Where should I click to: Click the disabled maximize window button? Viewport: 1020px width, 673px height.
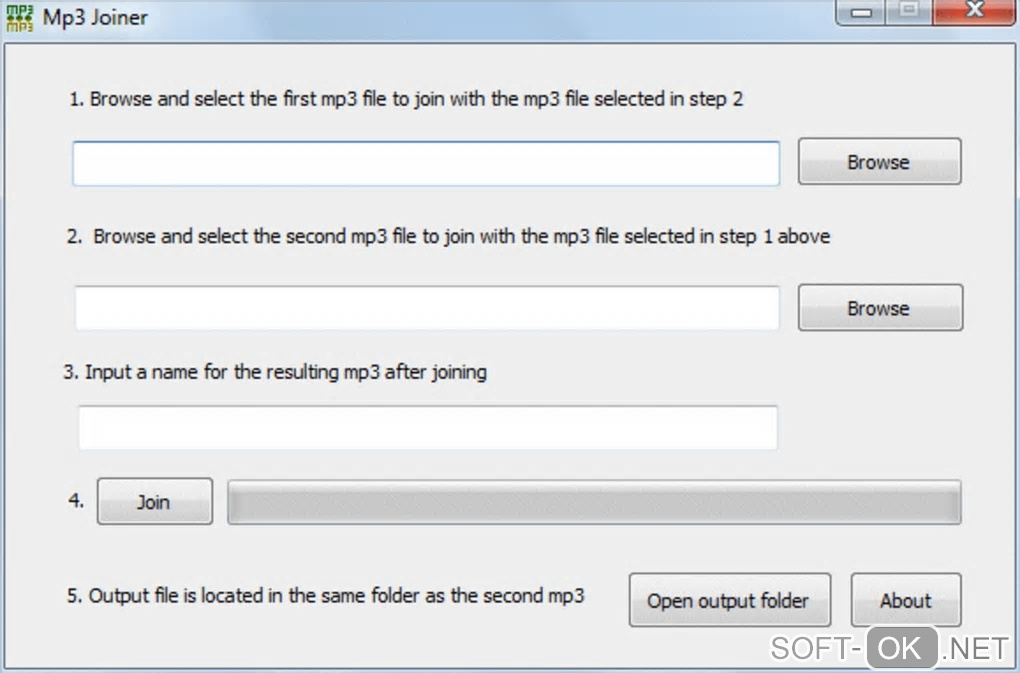(x=909, y=12)
